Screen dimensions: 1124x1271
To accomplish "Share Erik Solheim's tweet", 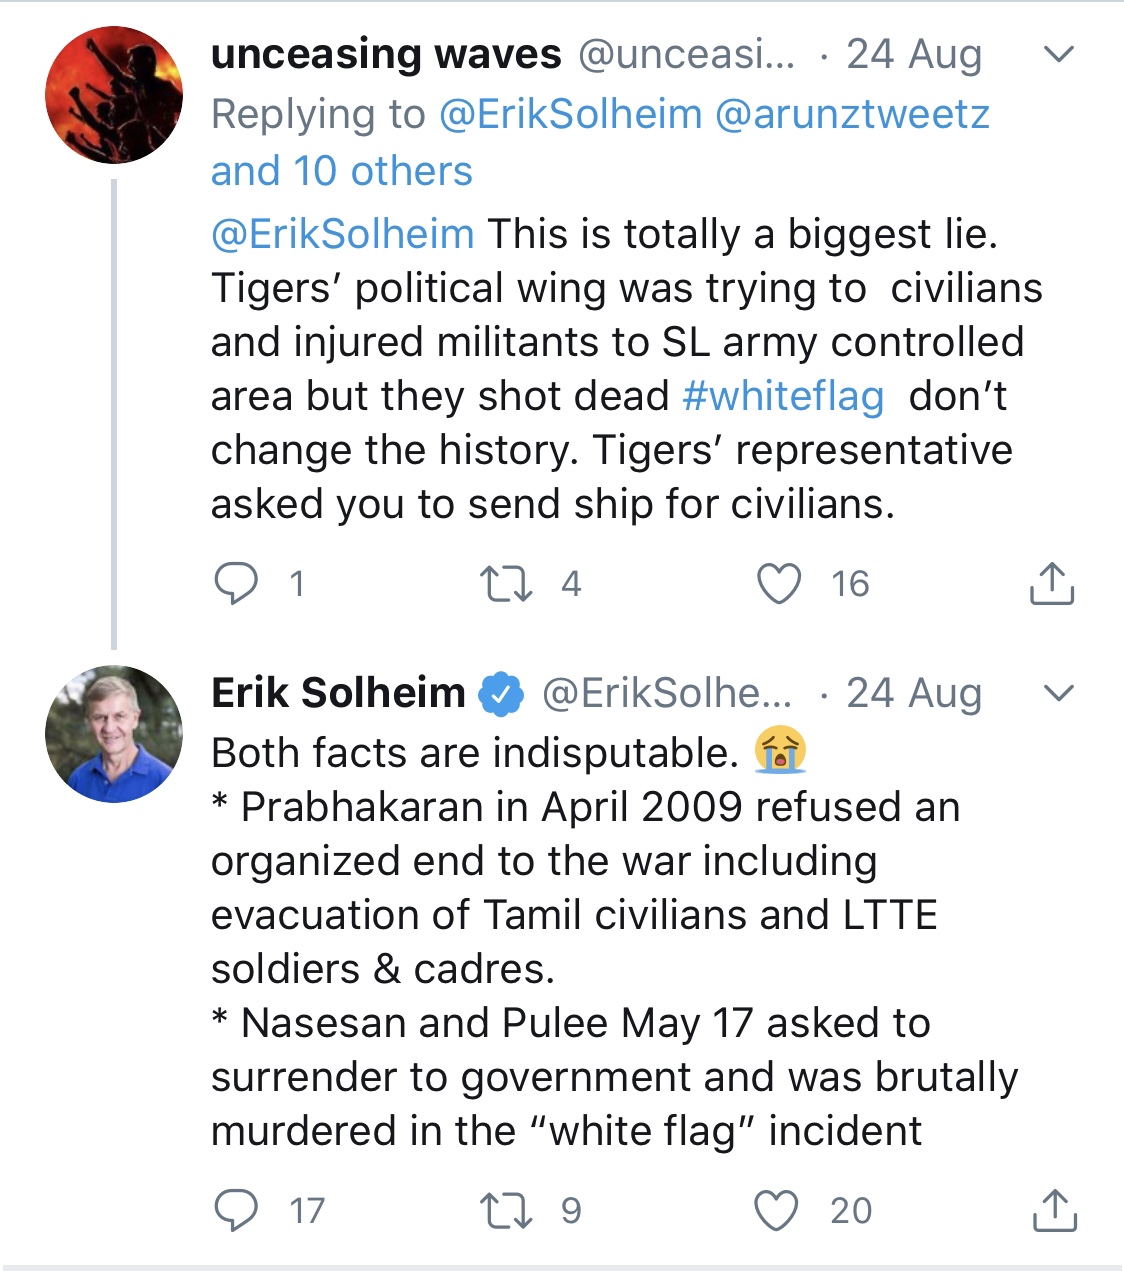I will [x=1053, y=1210].
